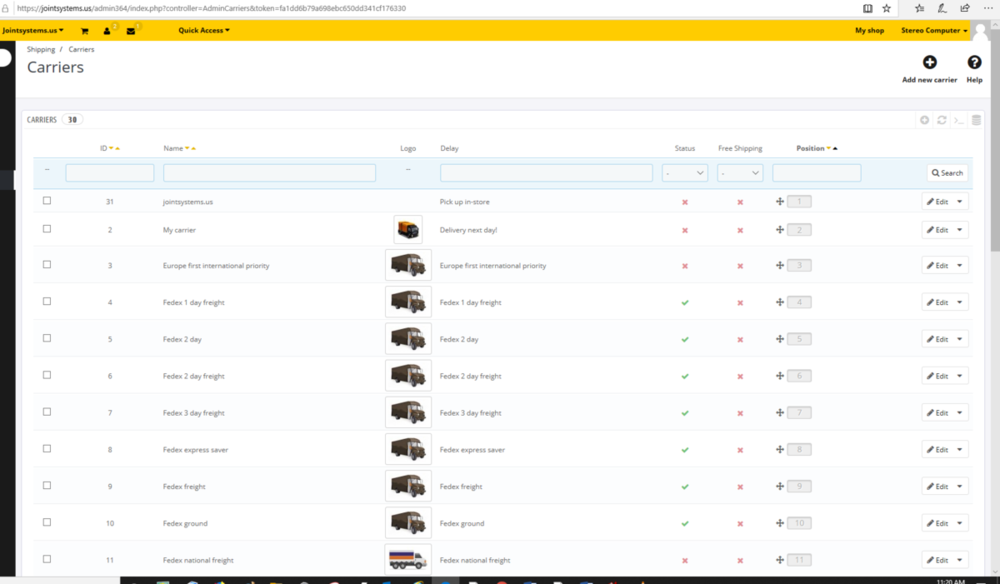Click the move handle for Fedex ground row
This screenshot has height=584, width=1000.
pyautogui.click(x=780, y=523)
